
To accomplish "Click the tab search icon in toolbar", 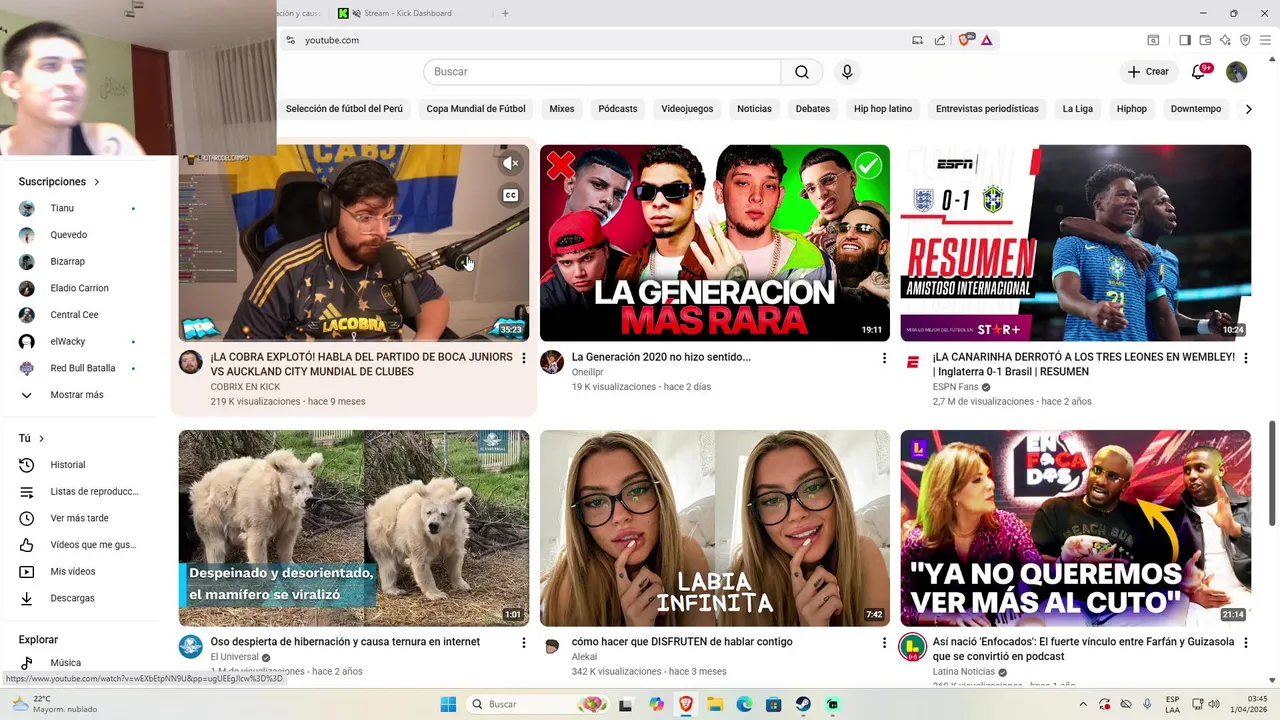I will [1153, 40].
